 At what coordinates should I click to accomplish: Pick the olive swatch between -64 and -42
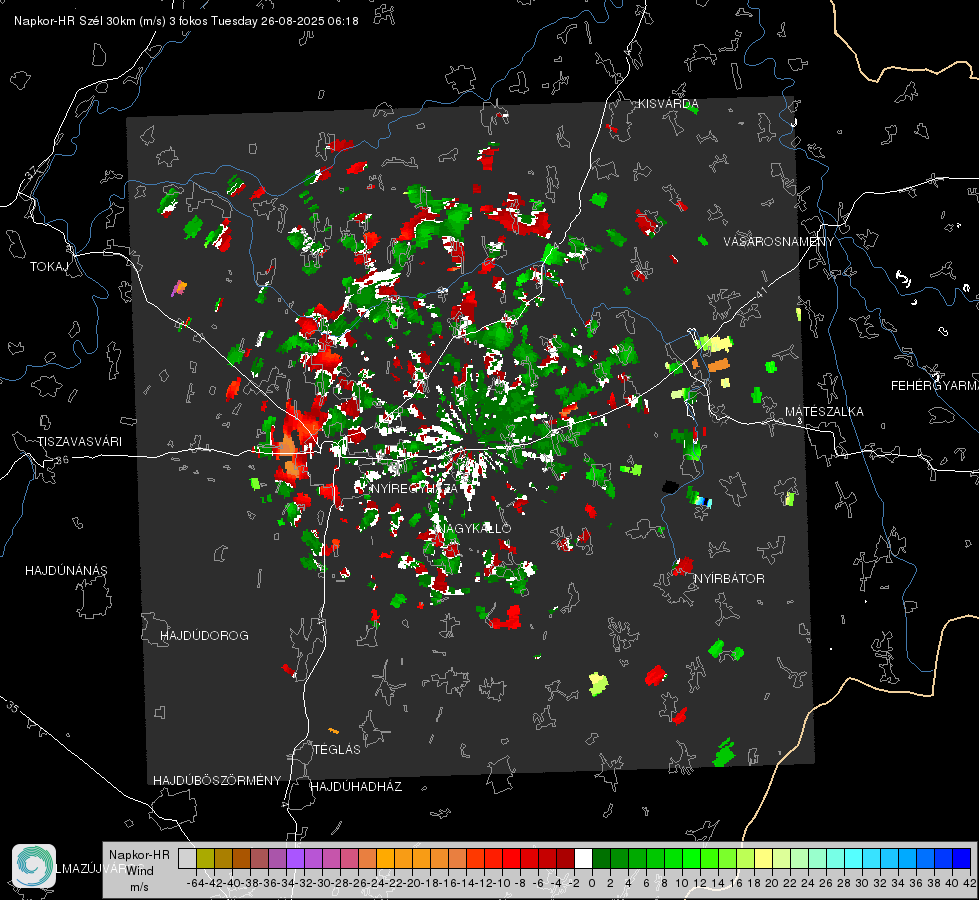tap(205, 858)
